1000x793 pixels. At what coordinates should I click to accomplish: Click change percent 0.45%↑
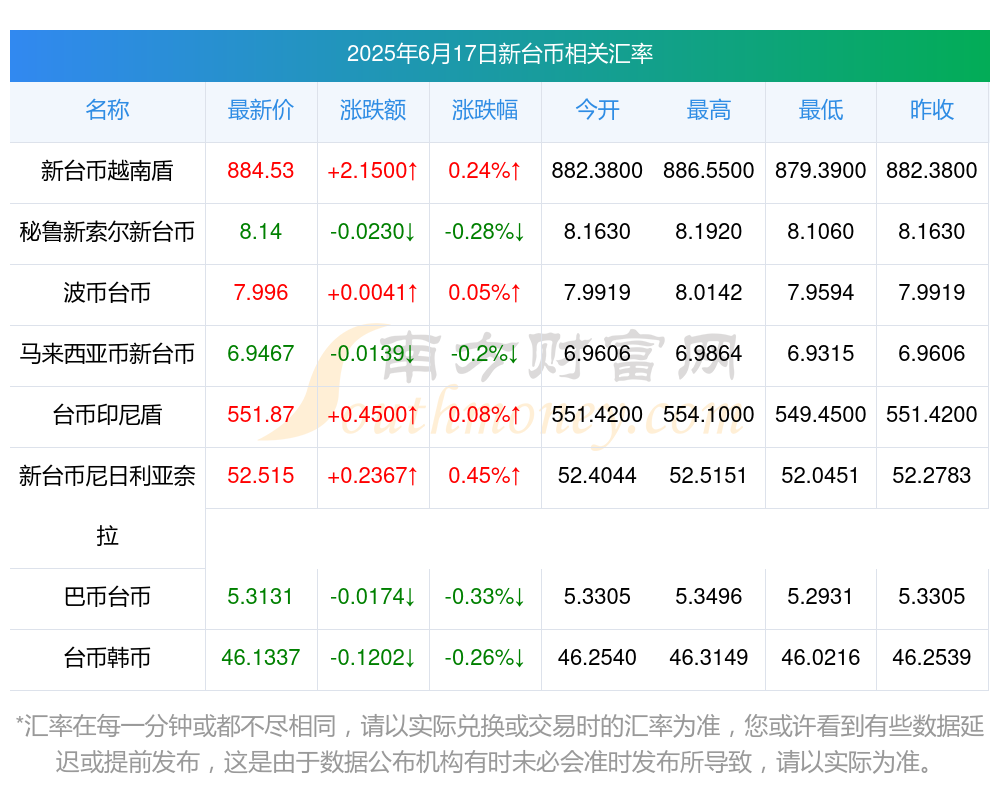(485, 475)
